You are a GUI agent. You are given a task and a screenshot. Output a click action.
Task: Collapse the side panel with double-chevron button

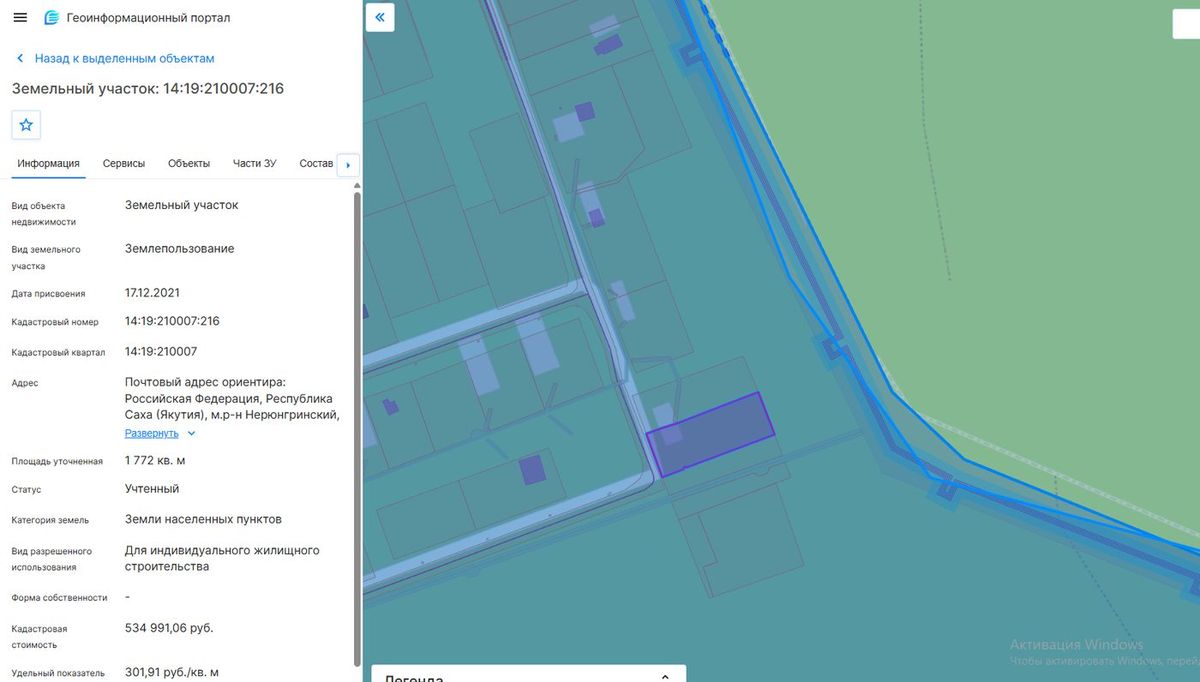click(x=380, y=17)
